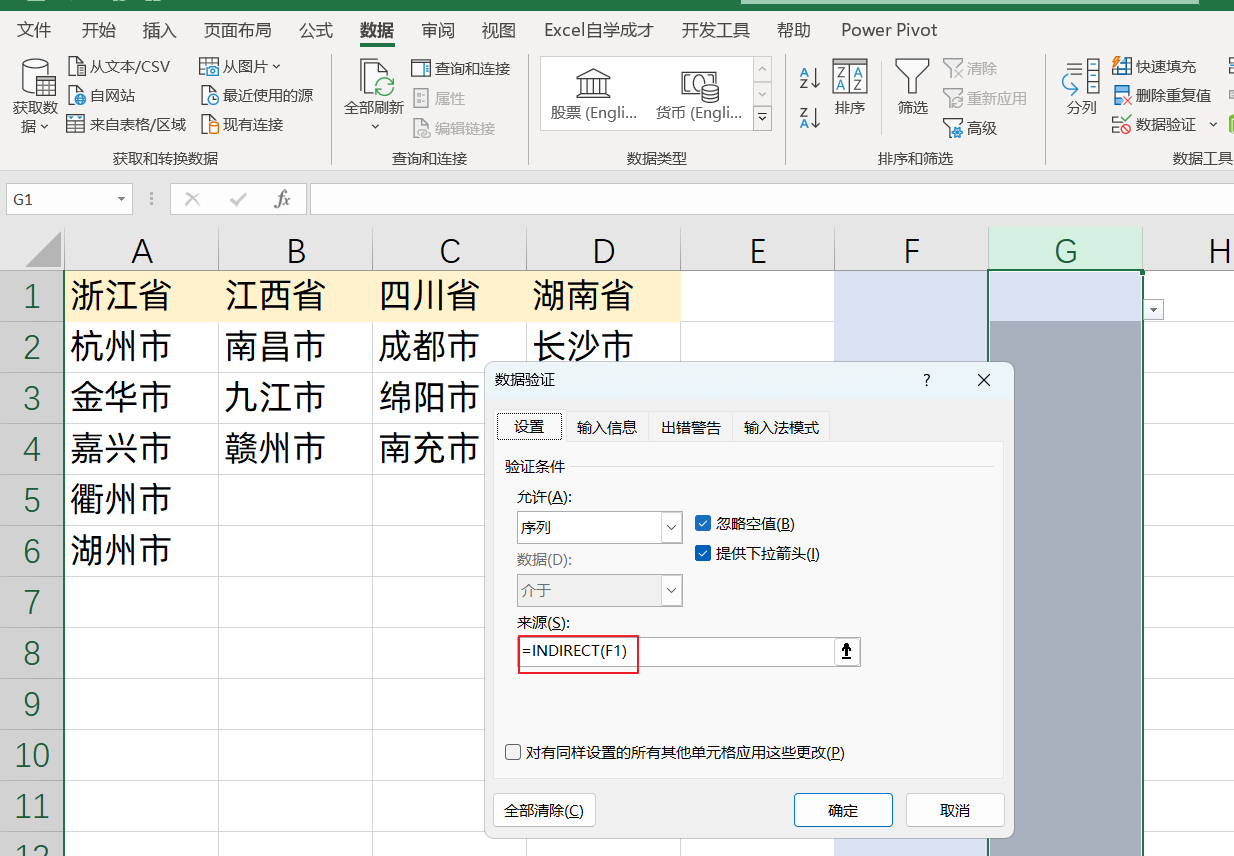Click the 来源 input field
1234x856 pixels.
(x=676, y=652)
